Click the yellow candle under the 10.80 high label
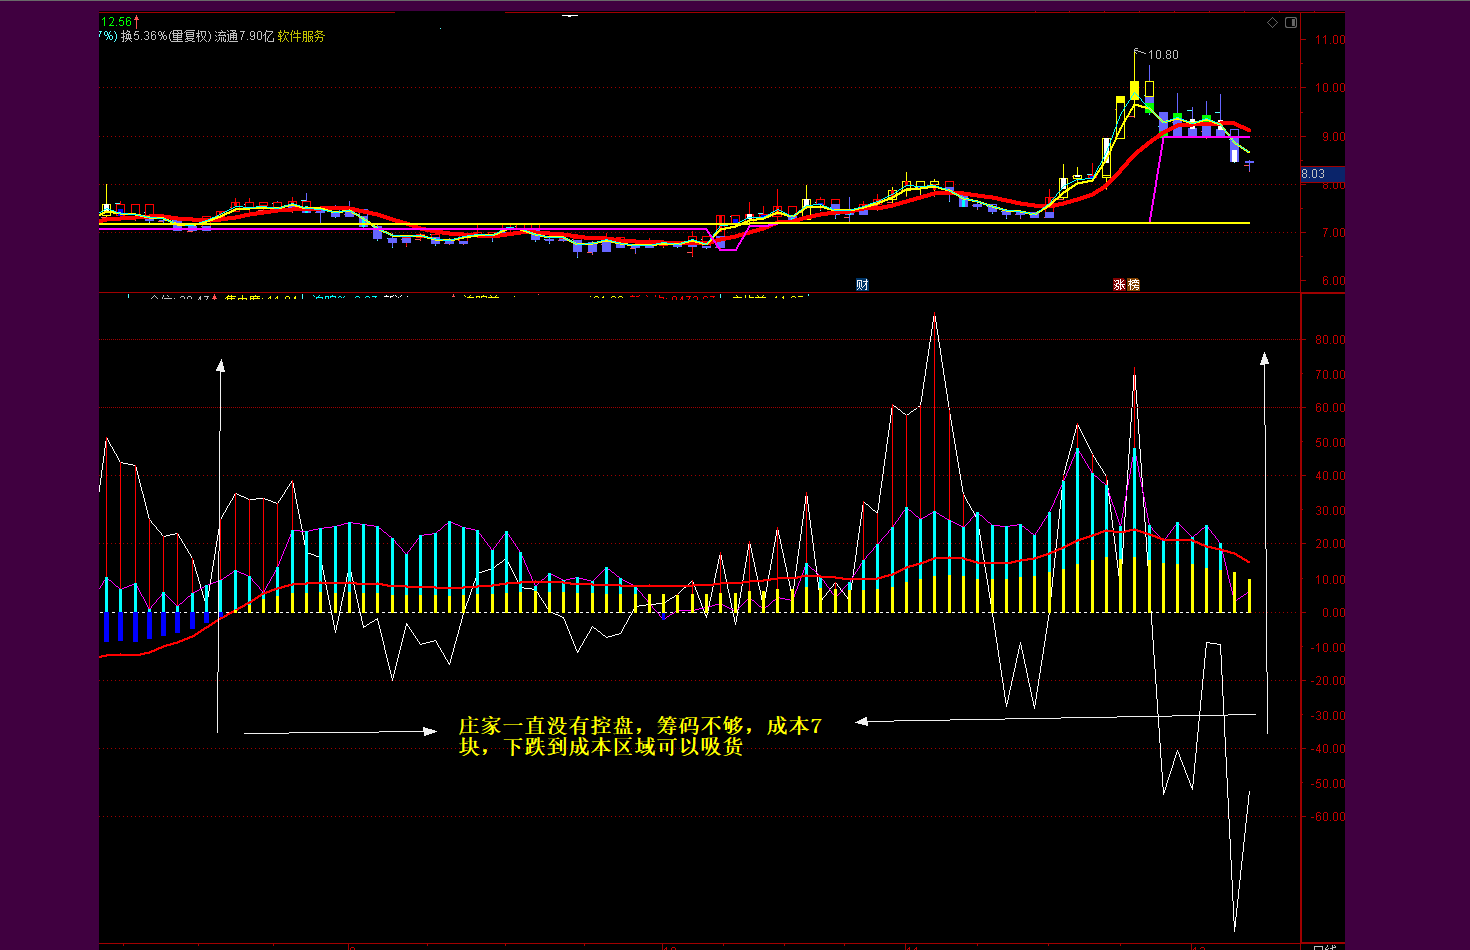The height and width of the screenshot is (950, 1470). 1134,91
